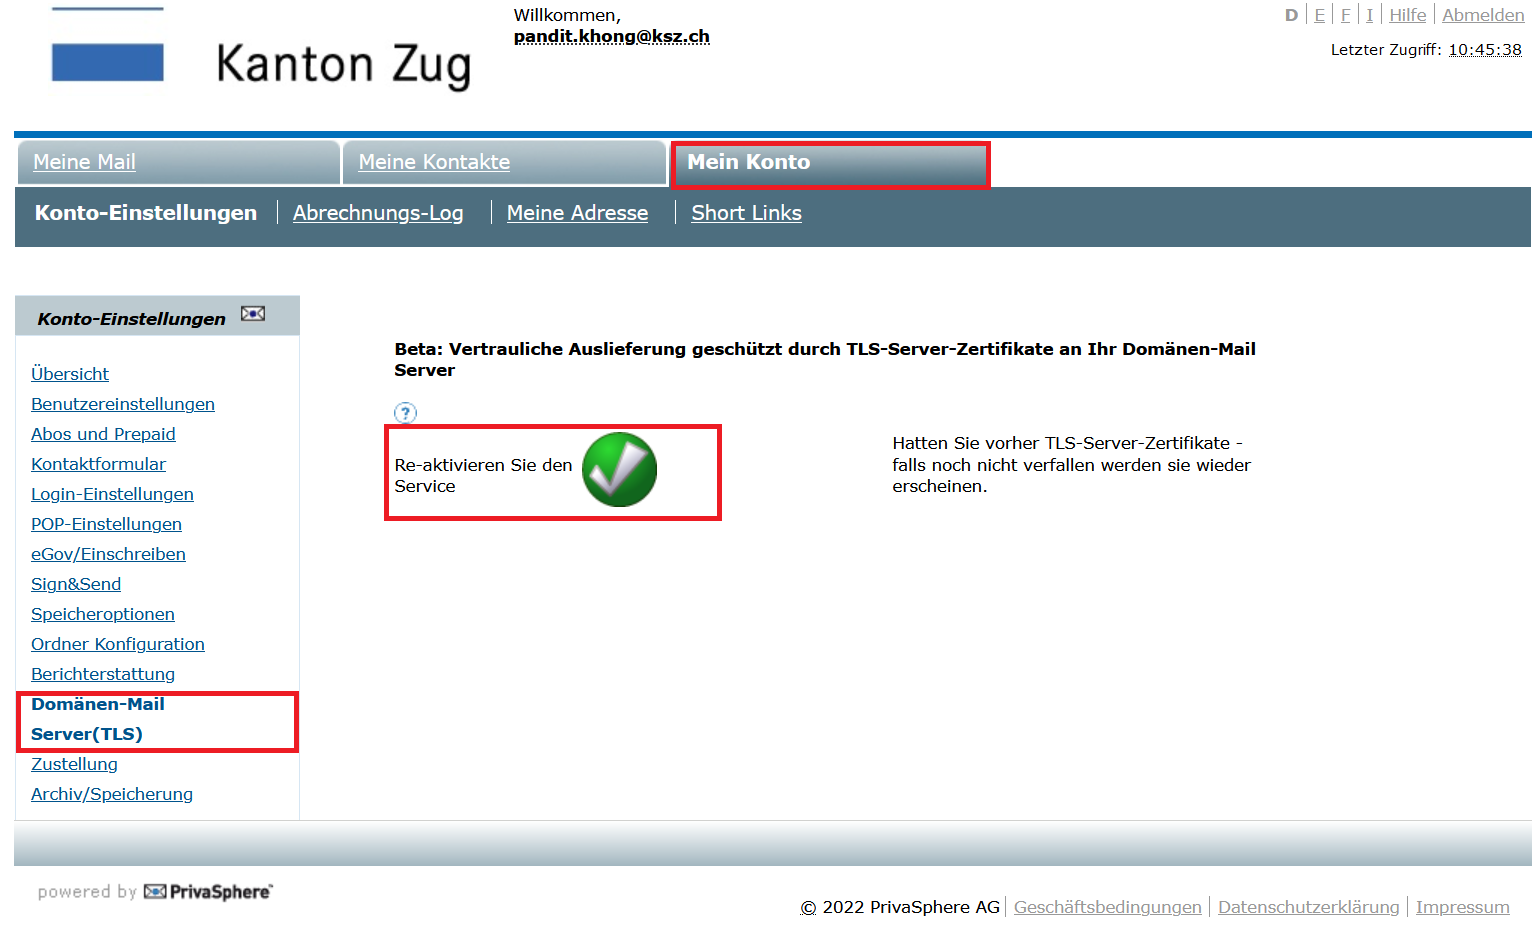Screen dimensions: 1536x930
Task: Click the Hilfe link at top
Action: pyautogui.click(x=1407, y=15)
